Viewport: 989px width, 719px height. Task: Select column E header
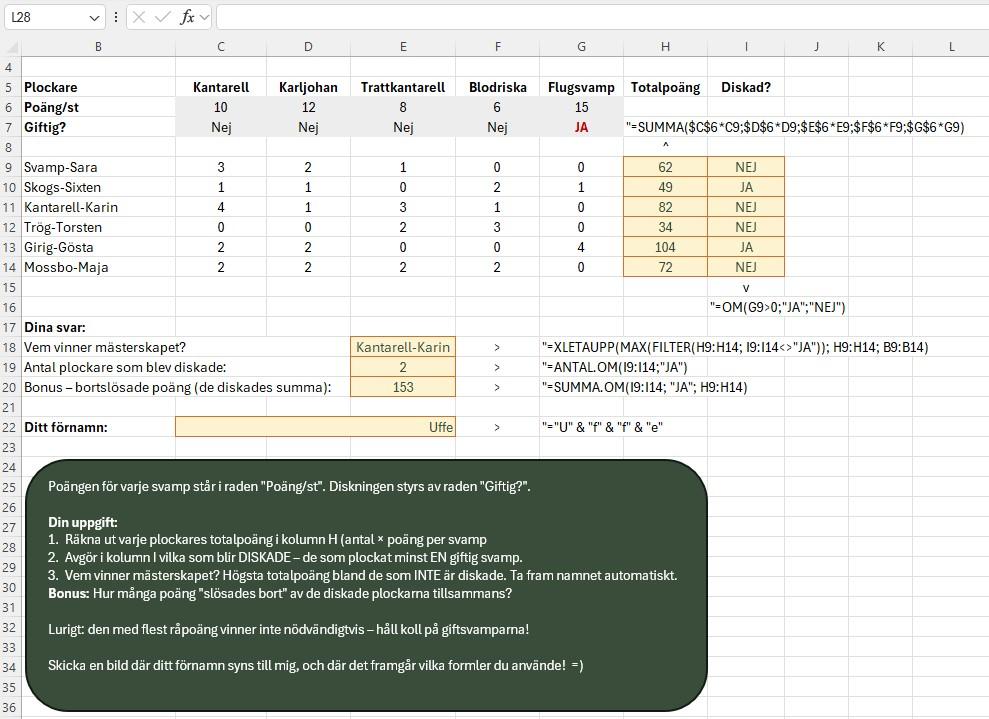[403, 47]
